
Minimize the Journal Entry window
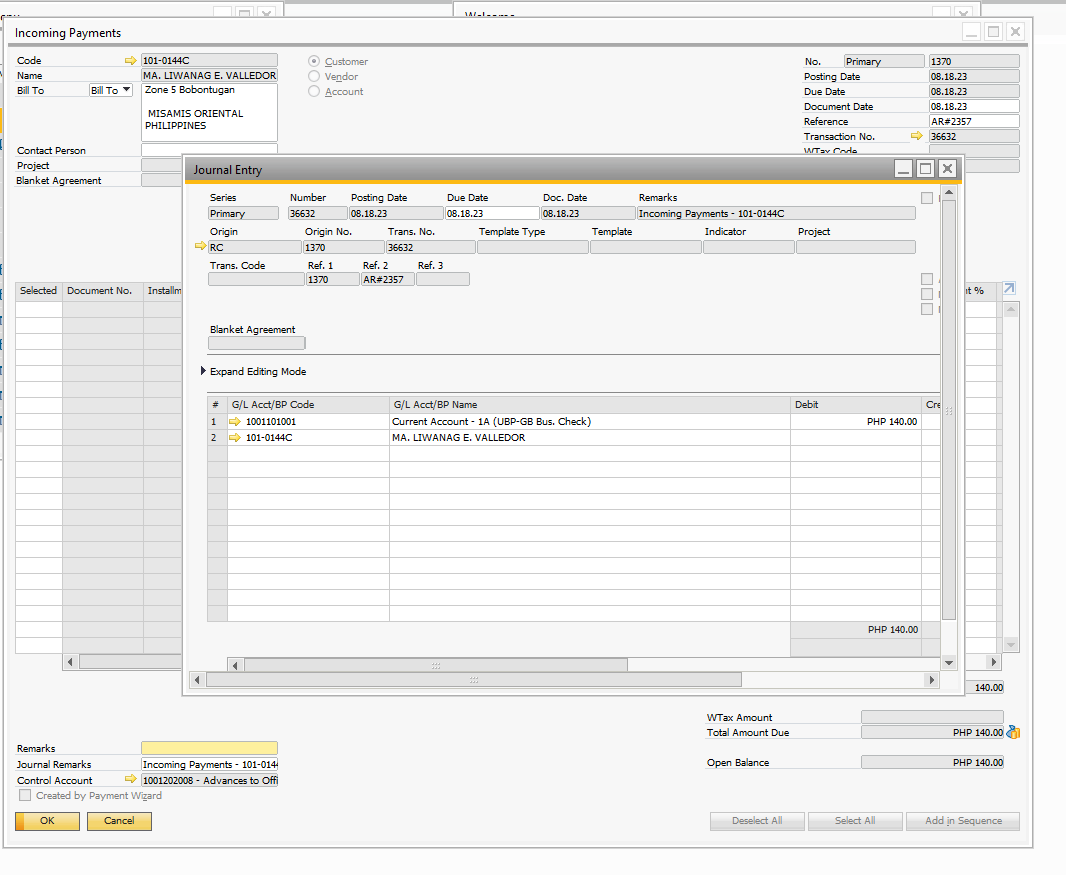903,169
